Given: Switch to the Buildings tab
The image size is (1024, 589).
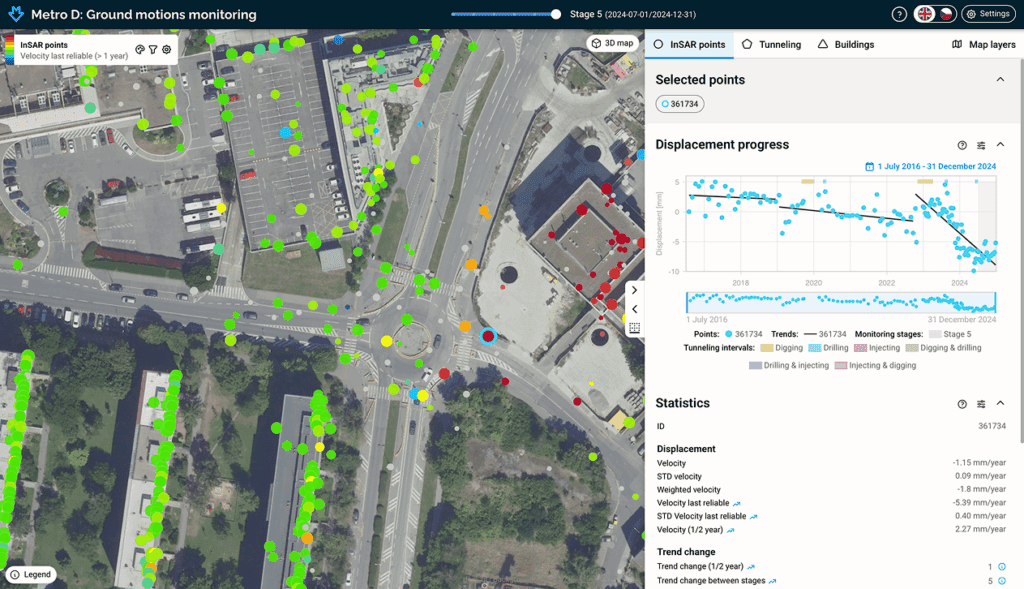Looking at the screenshot, I should pyautogui.click(x=846, y=45).
